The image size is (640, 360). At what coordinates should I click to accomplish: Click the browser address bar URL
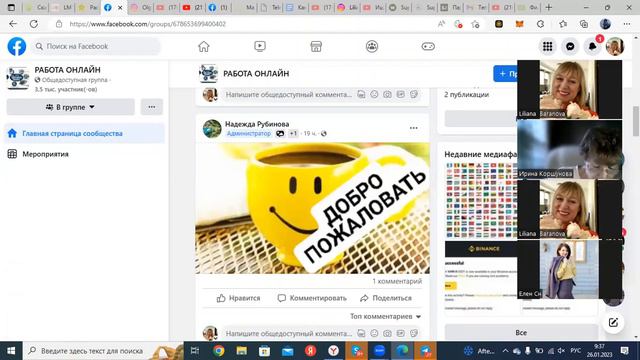point(147,24)
